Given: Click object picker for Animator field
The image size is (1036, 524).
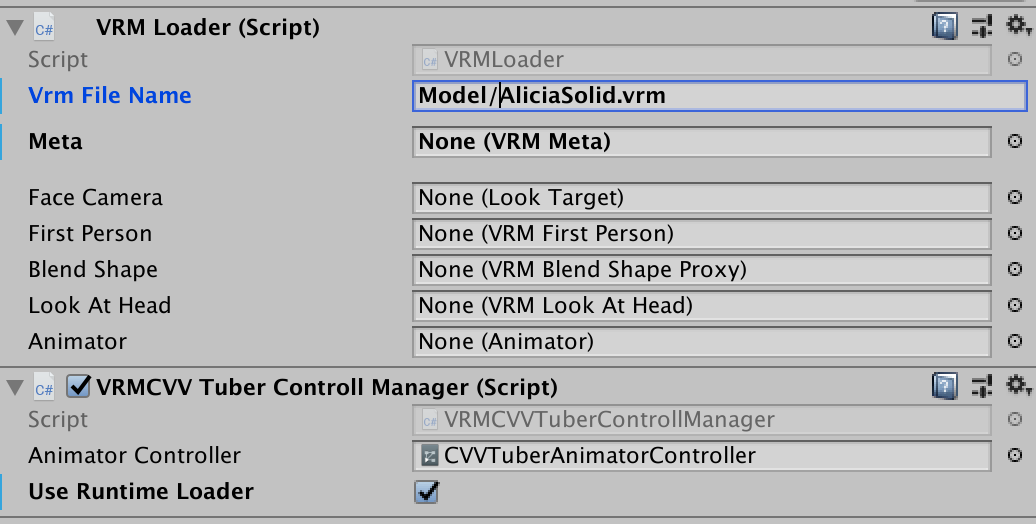Looking at the screenshot, I should tap(1014, 342).
